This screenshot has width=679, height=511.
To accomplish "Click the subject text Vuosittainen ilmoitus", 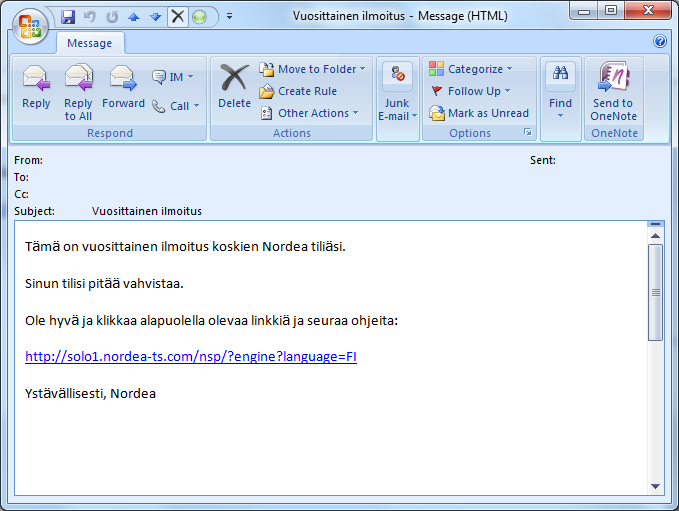I will pyautogui.click(x=147, y=211).
